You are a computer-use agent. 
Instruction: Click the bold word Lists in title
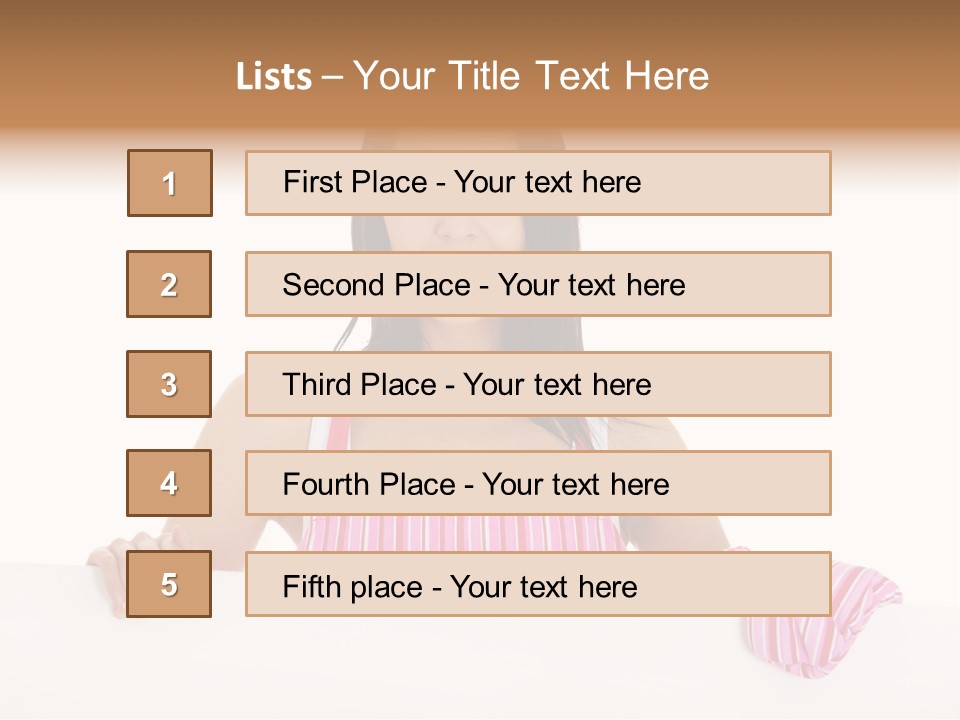tap(274, 77)
